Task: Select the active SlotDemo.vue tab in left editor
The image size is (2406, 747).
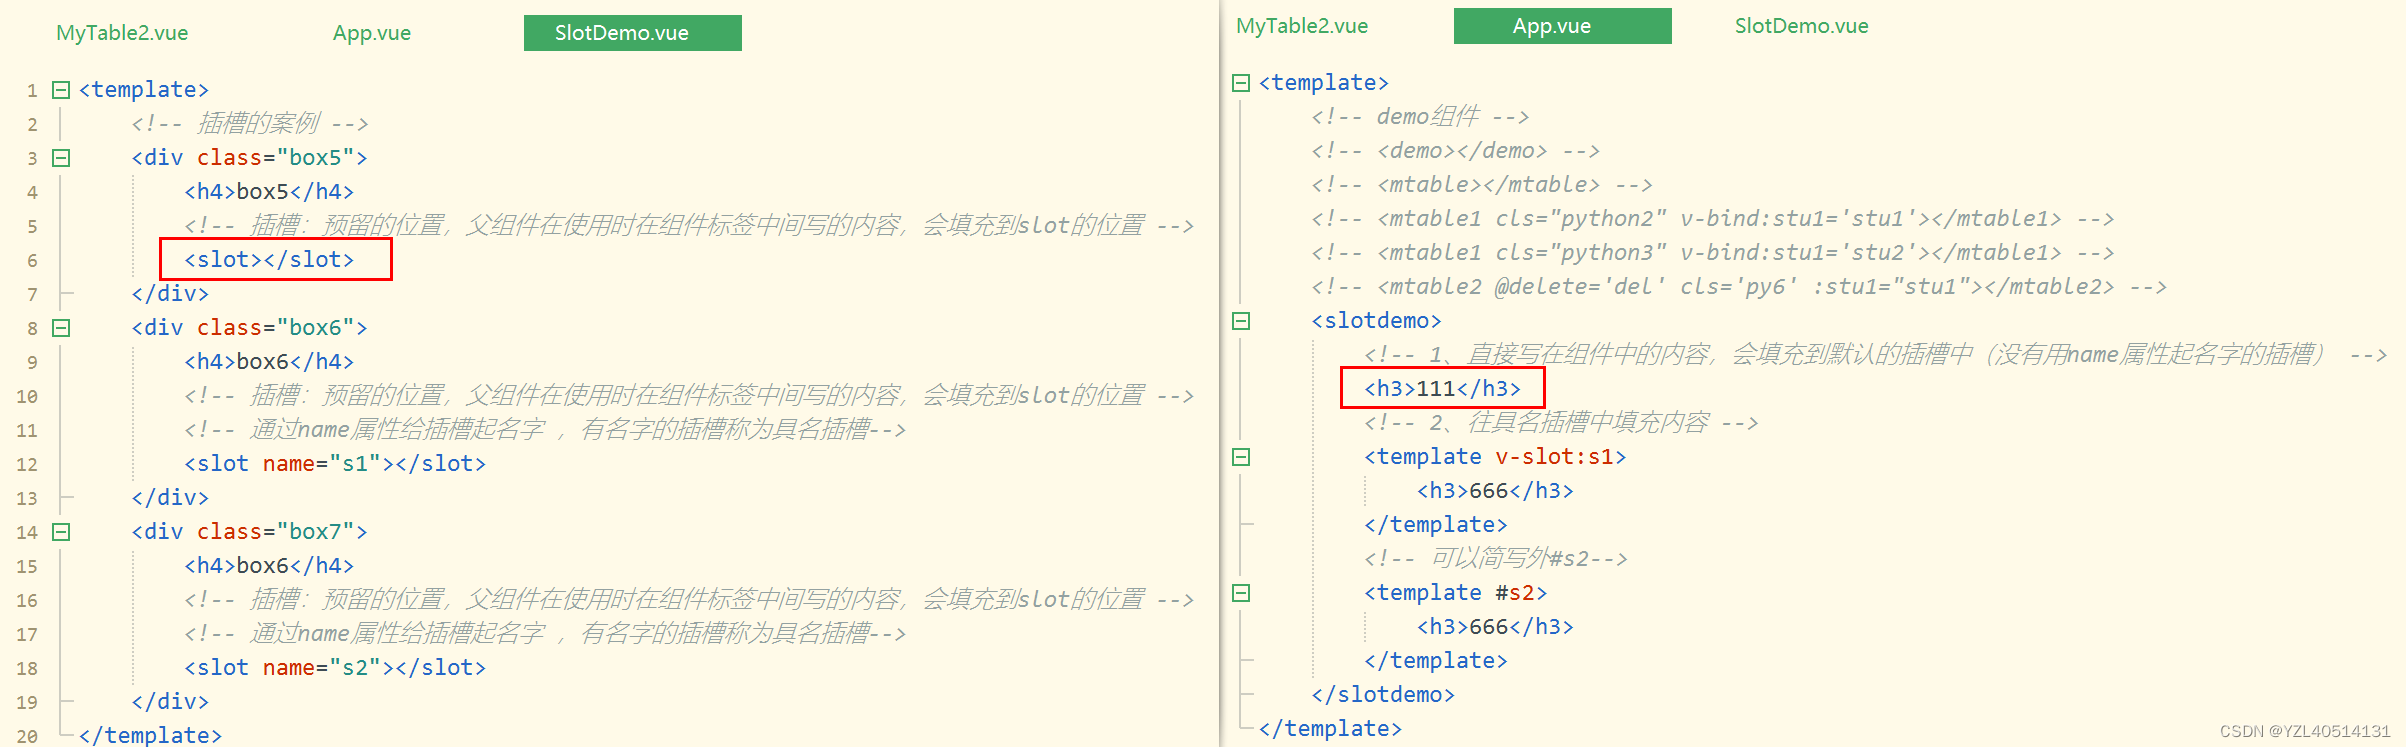Action: coord(632,33)
